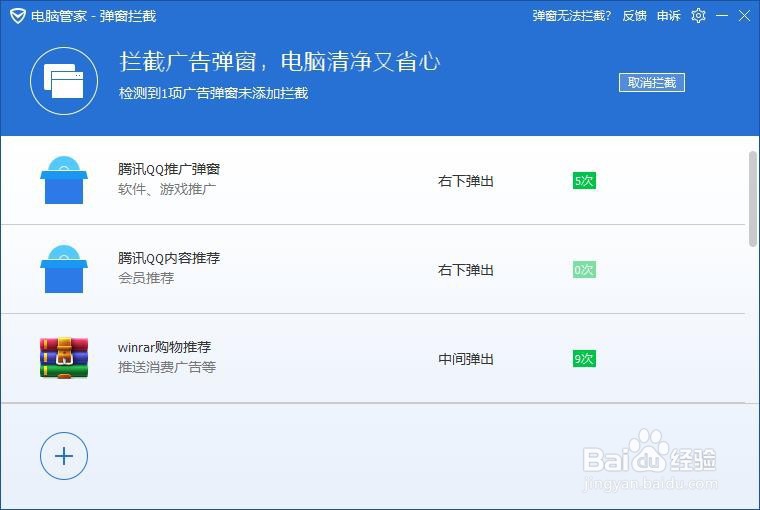The image size is (760, 510).
Task: Click the 9次 count badge
Action: (584, 359)
